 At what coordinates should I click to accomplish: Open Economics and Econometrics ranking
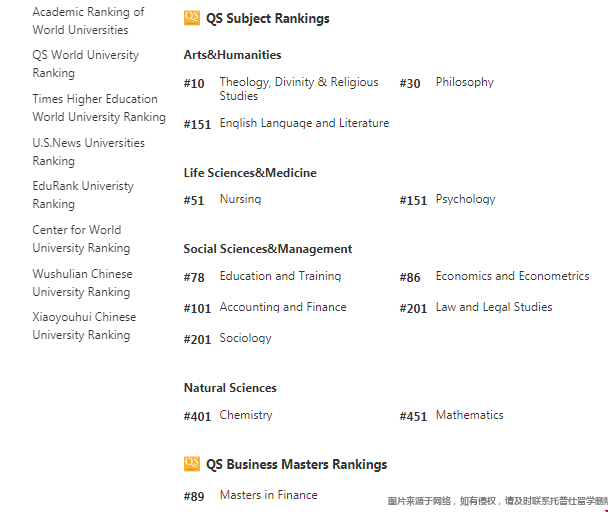pyautogui.click(x=512, y=276)
